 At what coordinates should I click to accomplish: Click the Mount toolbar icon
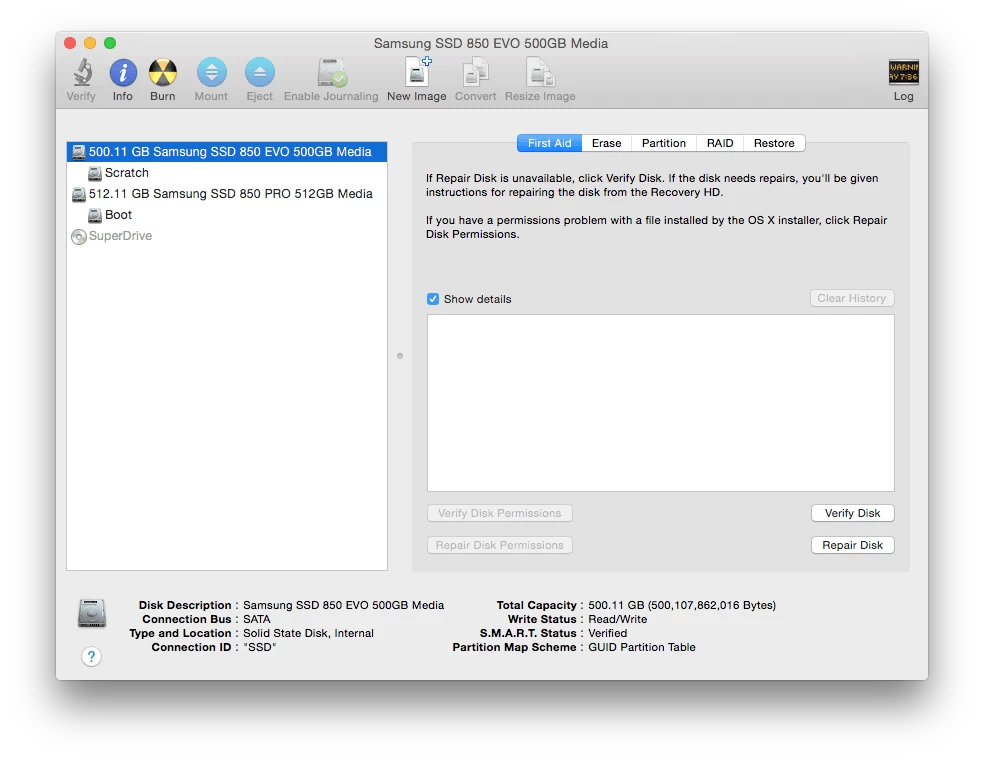(211, 72)
